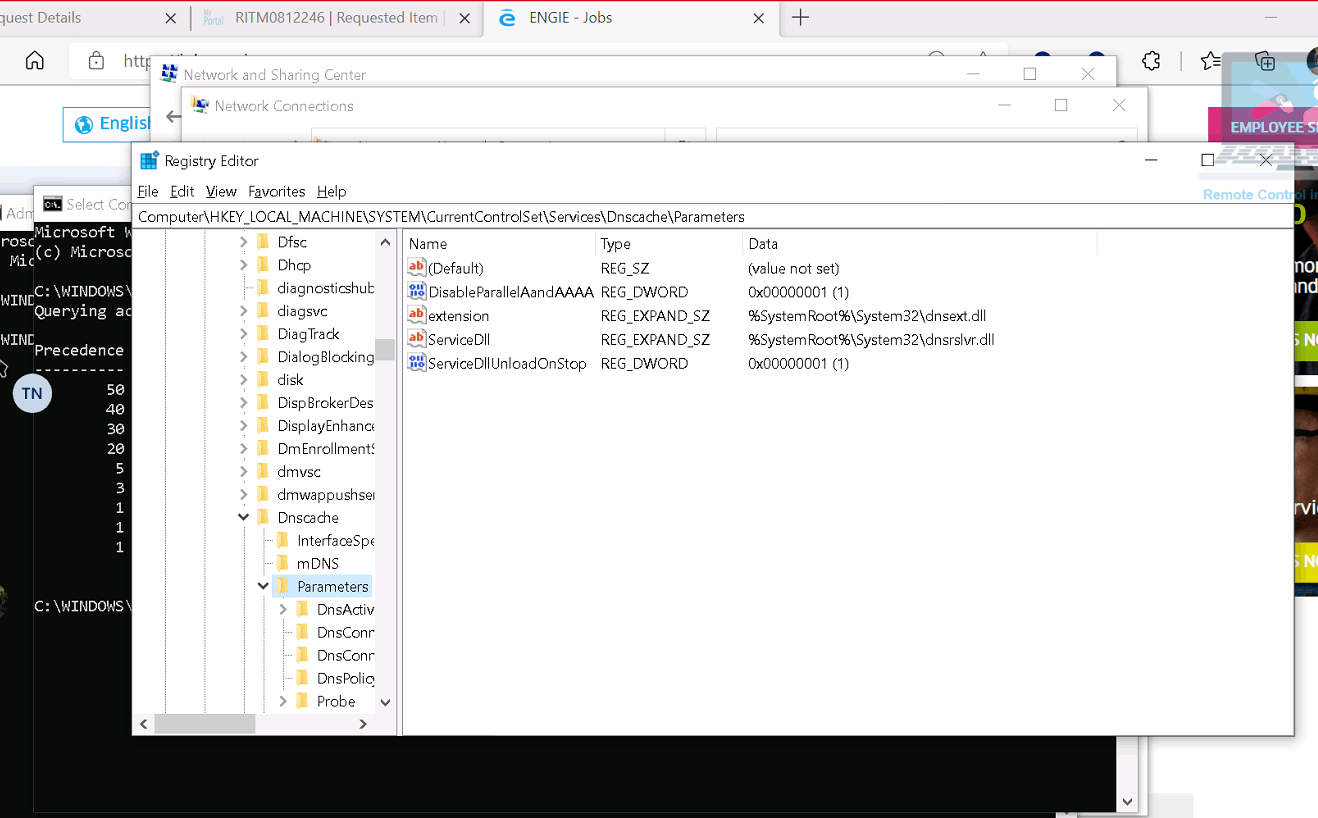Screen dimensions: 1318x818
Task: Click the icon next to the extension value
Action: [417, 316]
